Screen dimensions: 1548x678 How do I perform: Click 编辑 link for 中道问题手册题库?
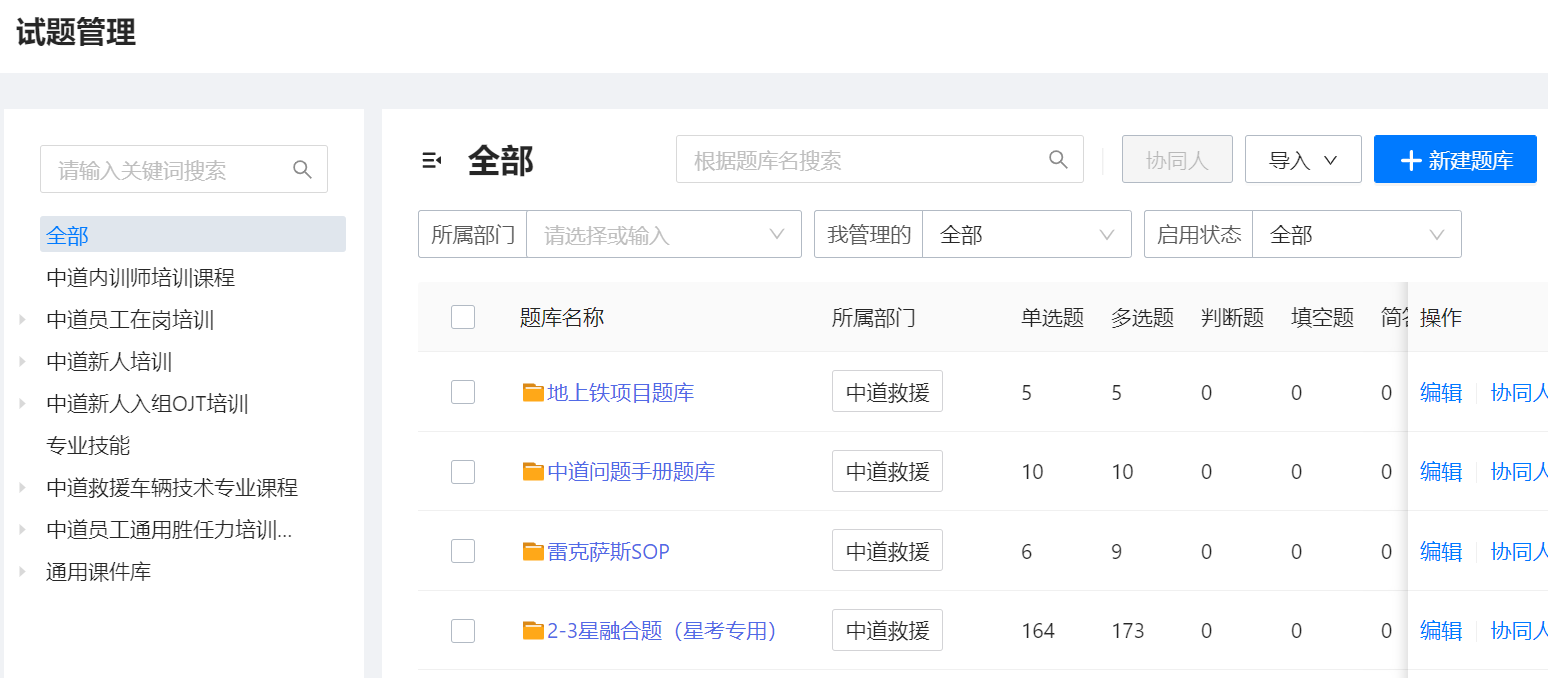(x=1441, y=472)
